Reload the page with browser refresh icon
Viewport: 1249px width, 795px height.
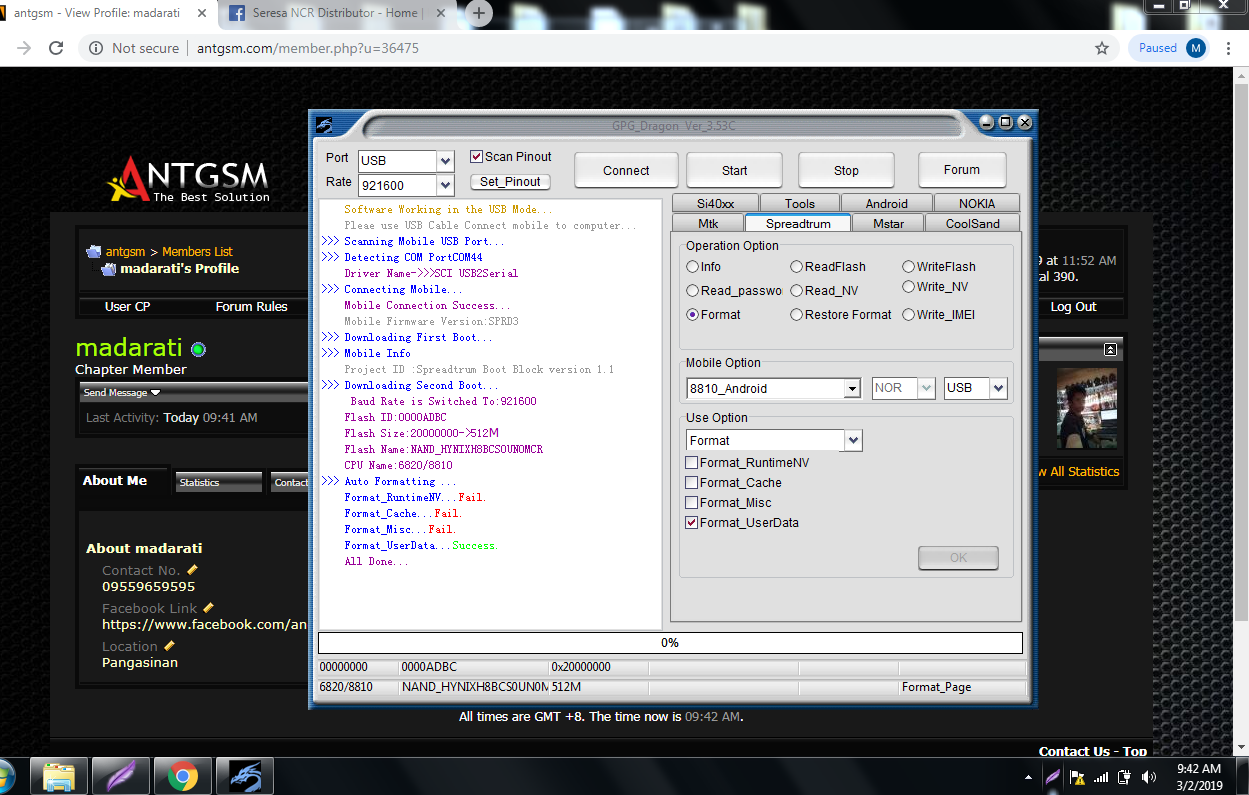coord(56,48)
